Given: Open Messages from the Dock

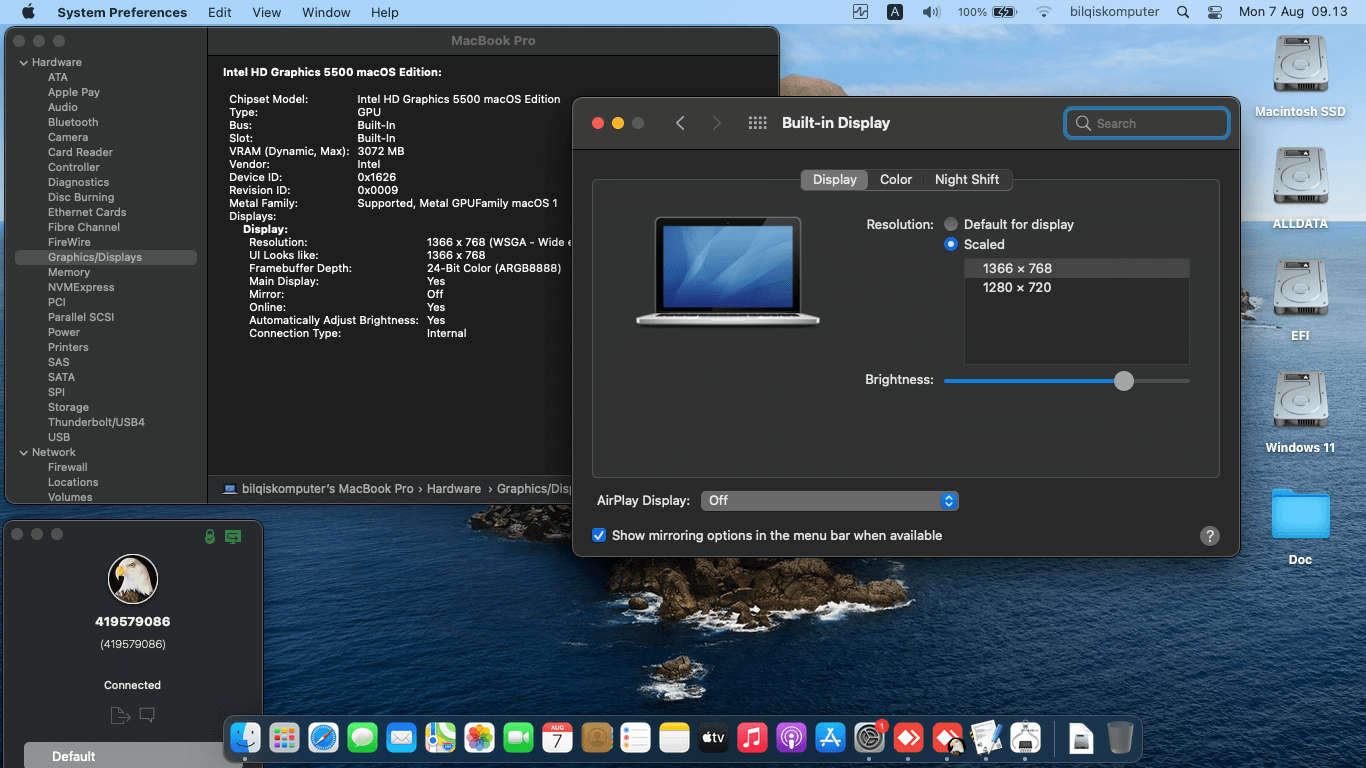Looking at the screenshot, I should pyautogui.click(x=363, y=738).
